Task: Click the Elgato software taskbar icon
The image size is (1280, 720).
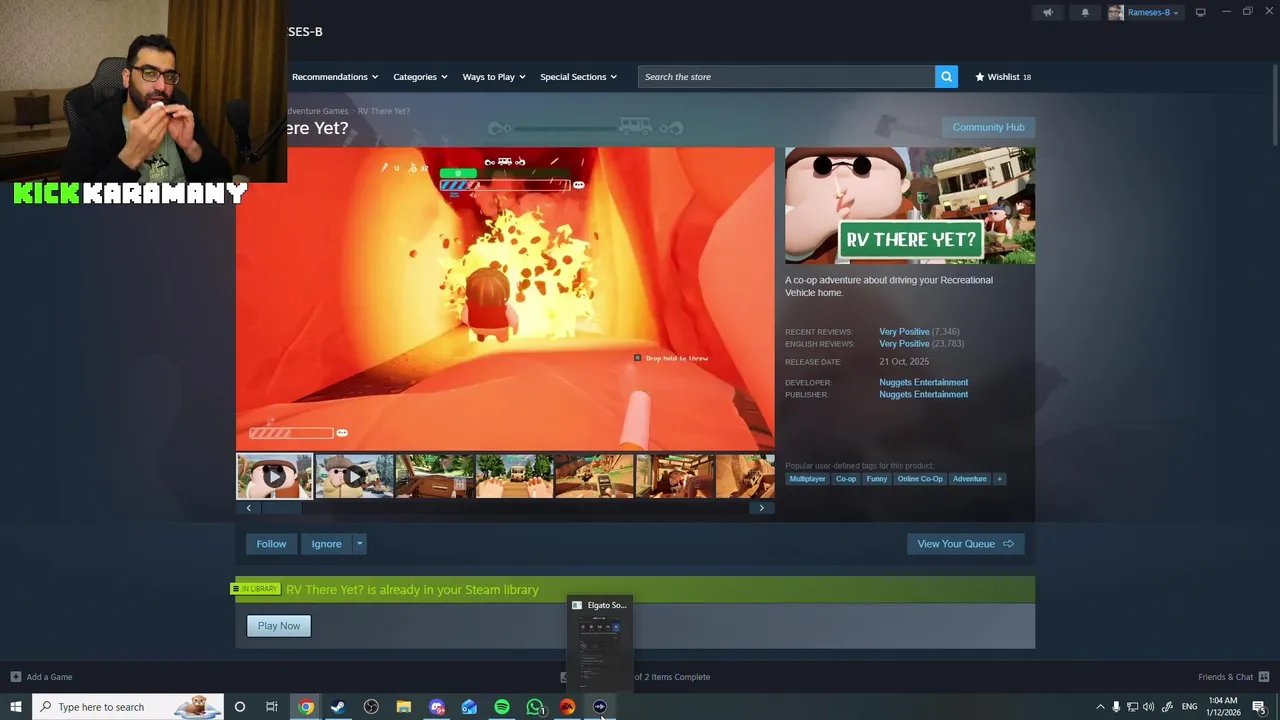Action: click(600, 707)
